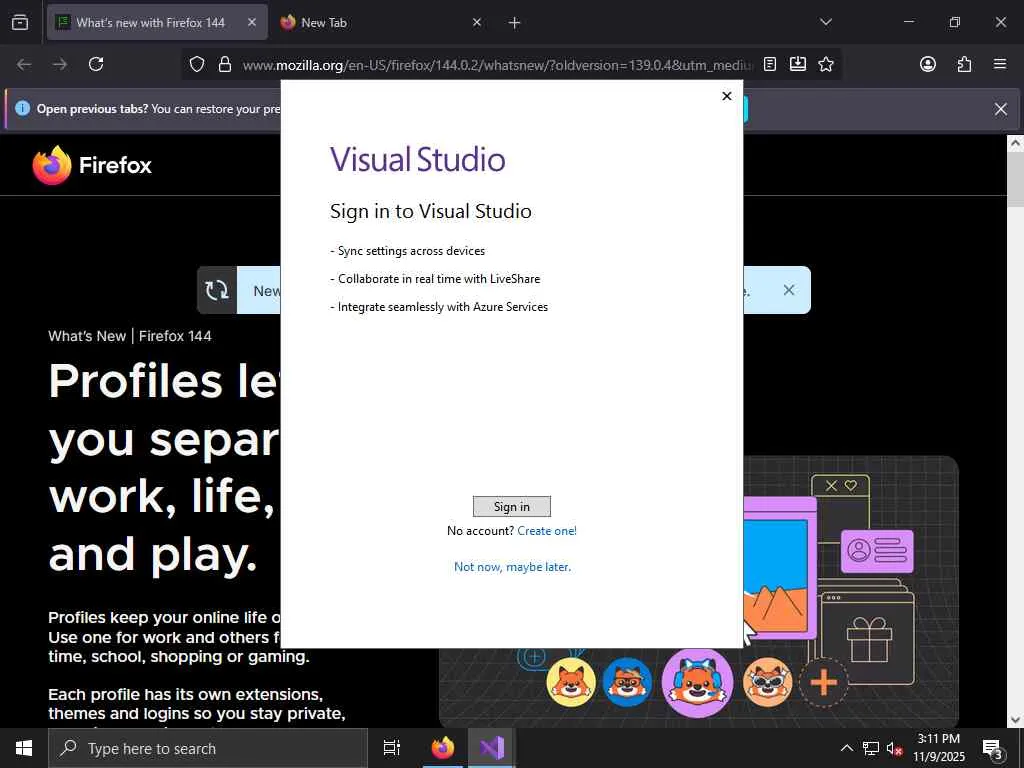Open the Firefox hamburger application menu

1000,64
